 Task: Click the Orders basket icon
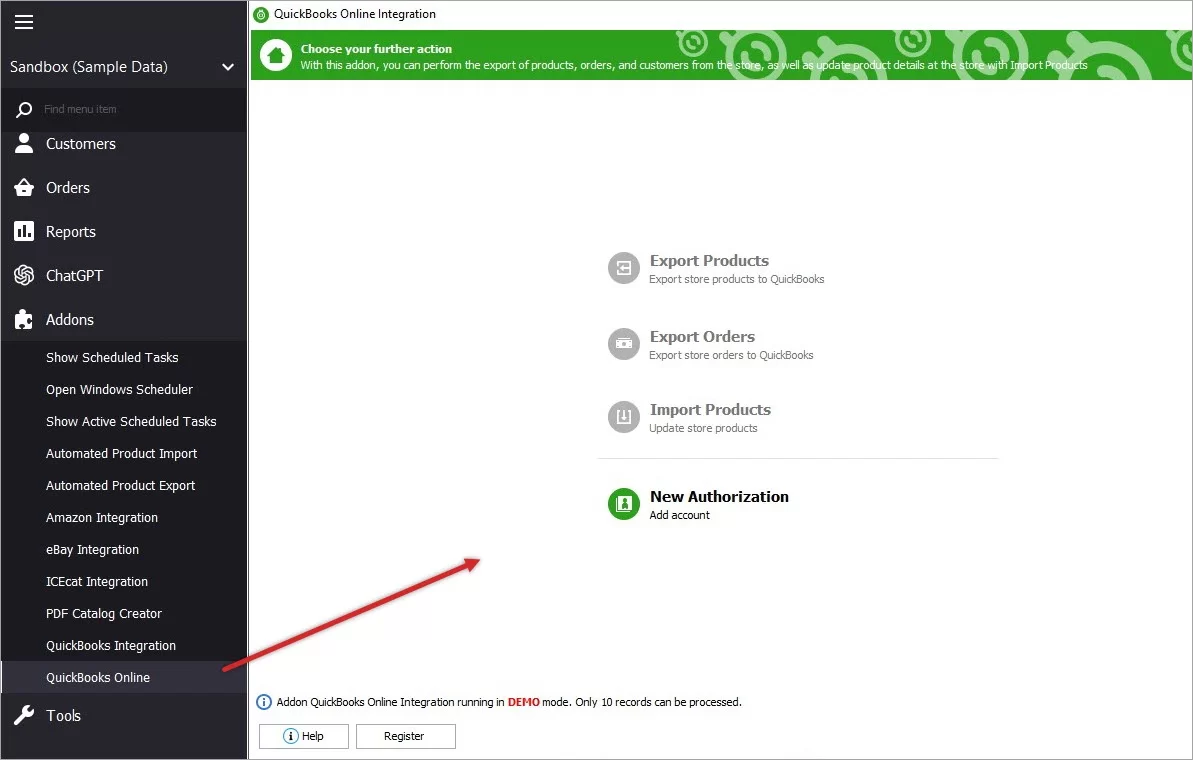click(24, 187)
